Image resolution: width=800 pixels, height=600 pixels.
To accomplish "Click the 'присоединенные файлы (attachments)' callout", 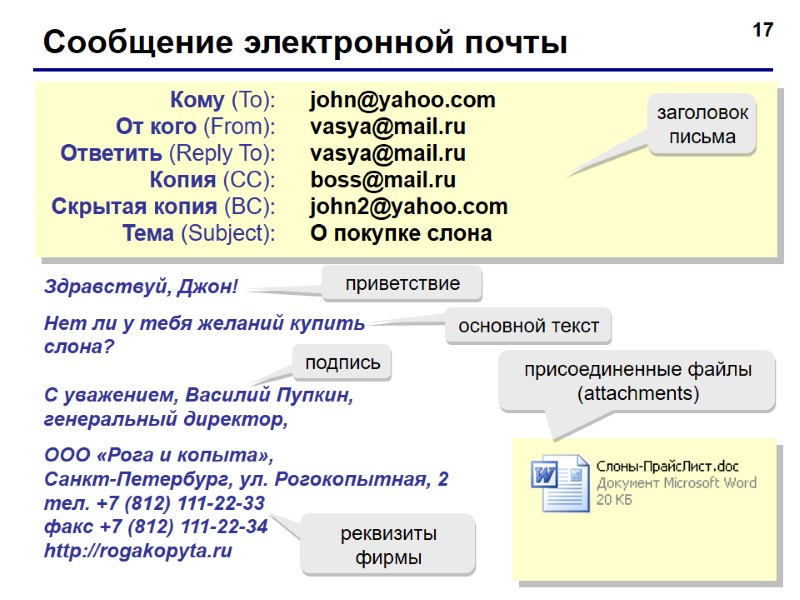I will click(x=638, y=381).
